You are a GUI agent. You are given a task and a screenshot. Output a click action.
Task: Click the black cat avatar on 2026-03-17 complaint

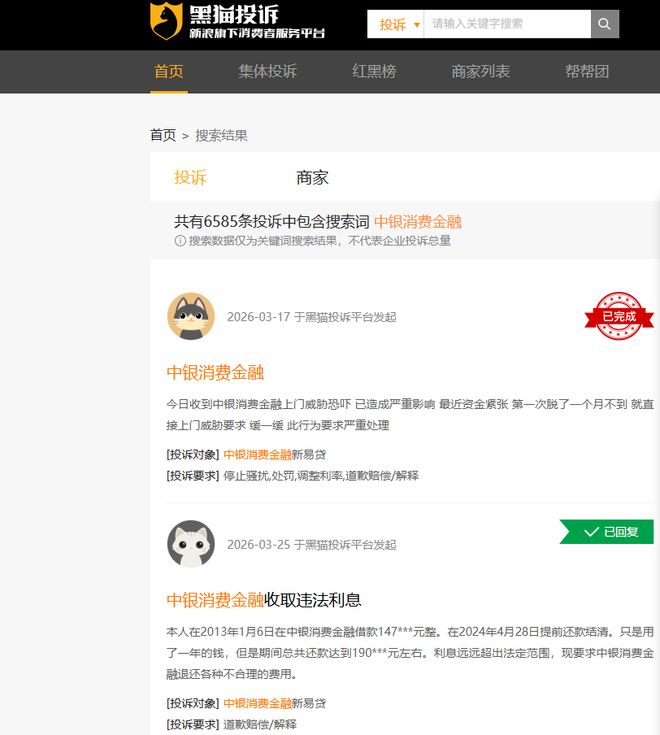191,316
